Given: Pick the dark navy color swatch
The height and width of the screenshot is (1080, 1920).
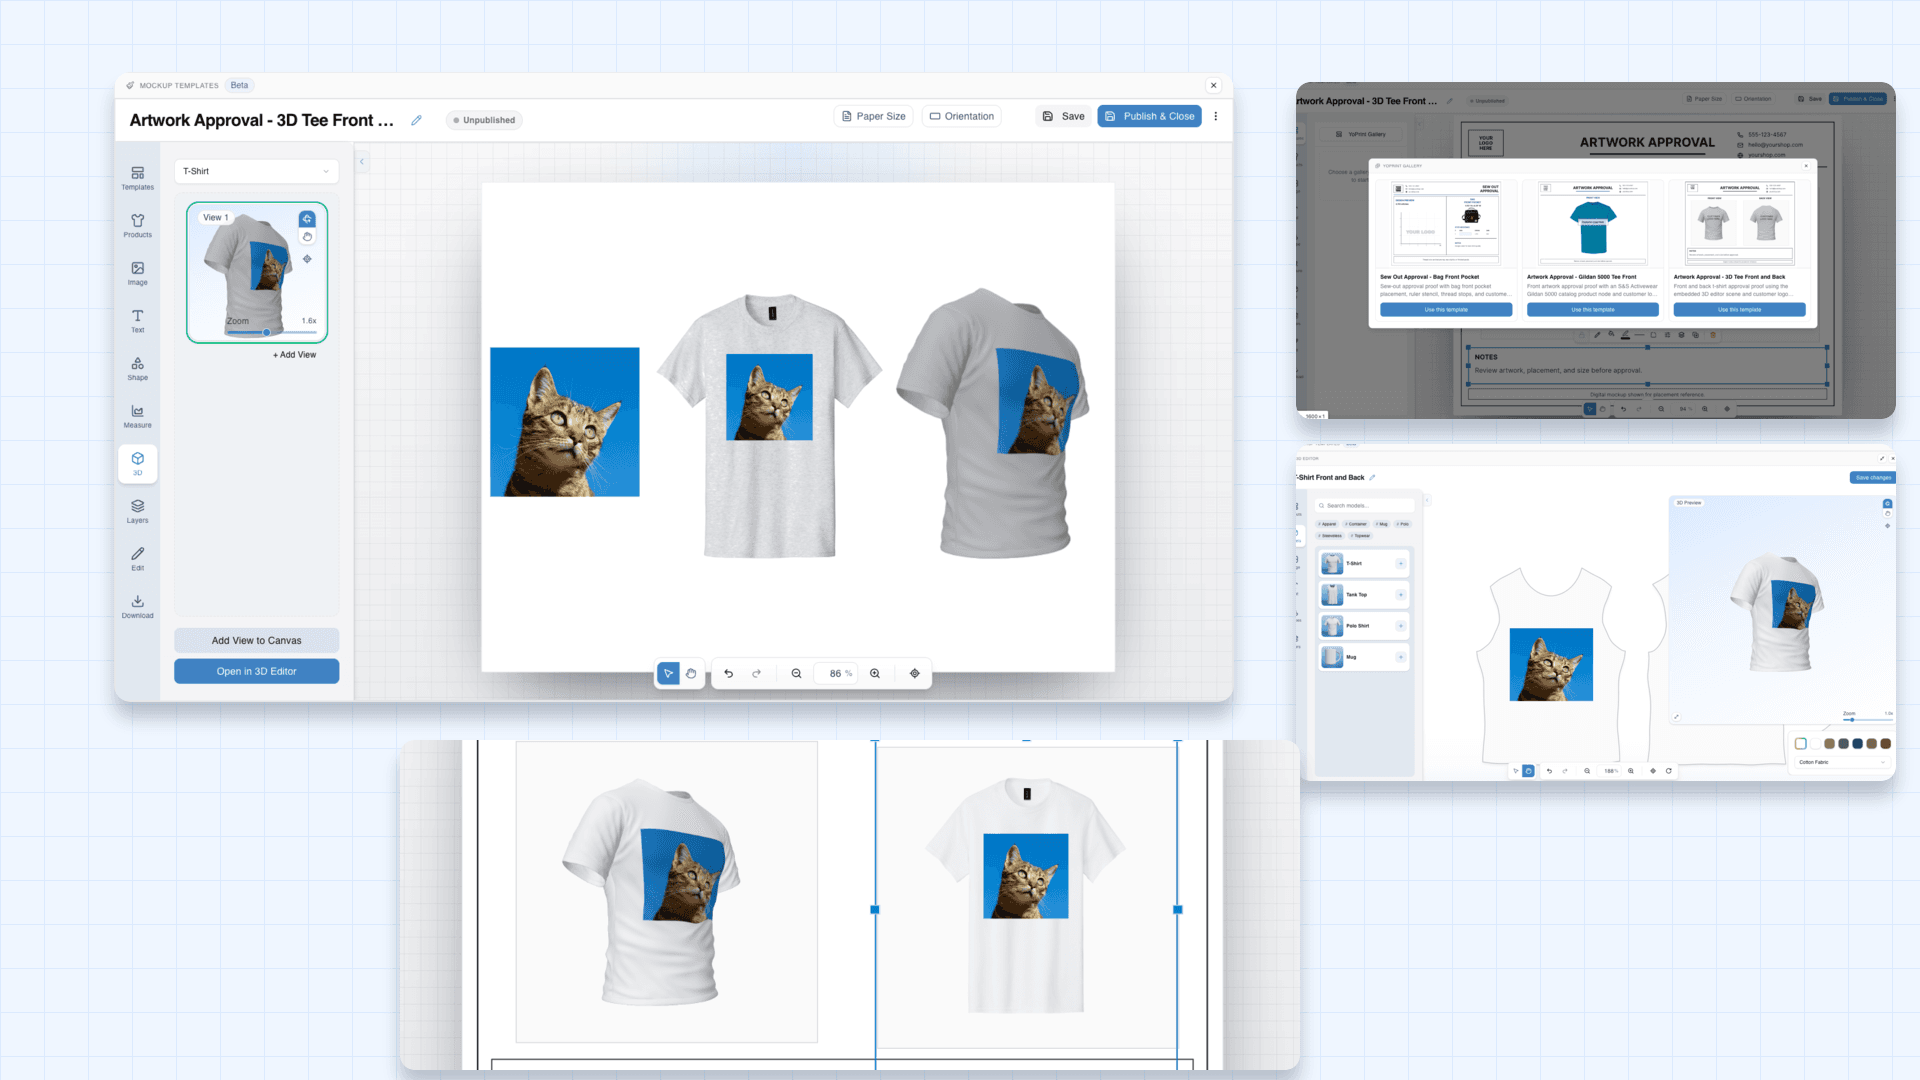Looking at the screenshot, I should pyautogui.click(x=1857, y=744).
